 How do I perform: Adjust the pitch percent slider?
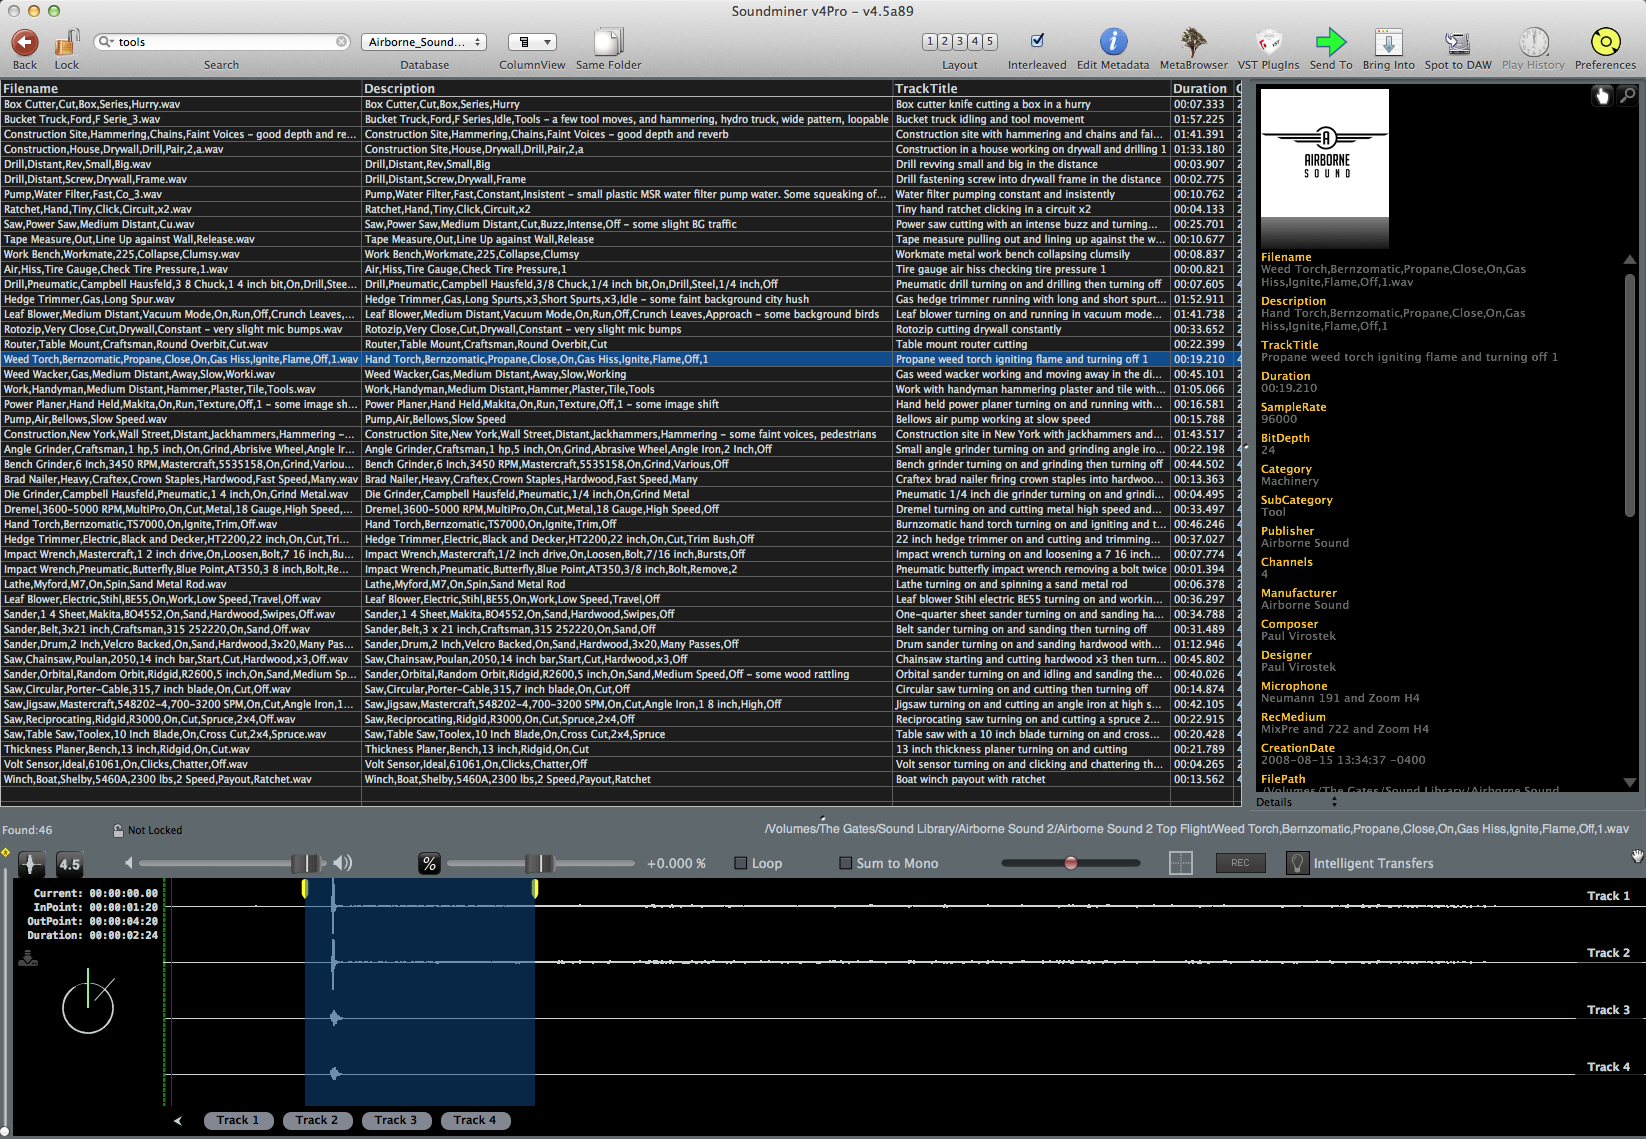tap(541, 863)
